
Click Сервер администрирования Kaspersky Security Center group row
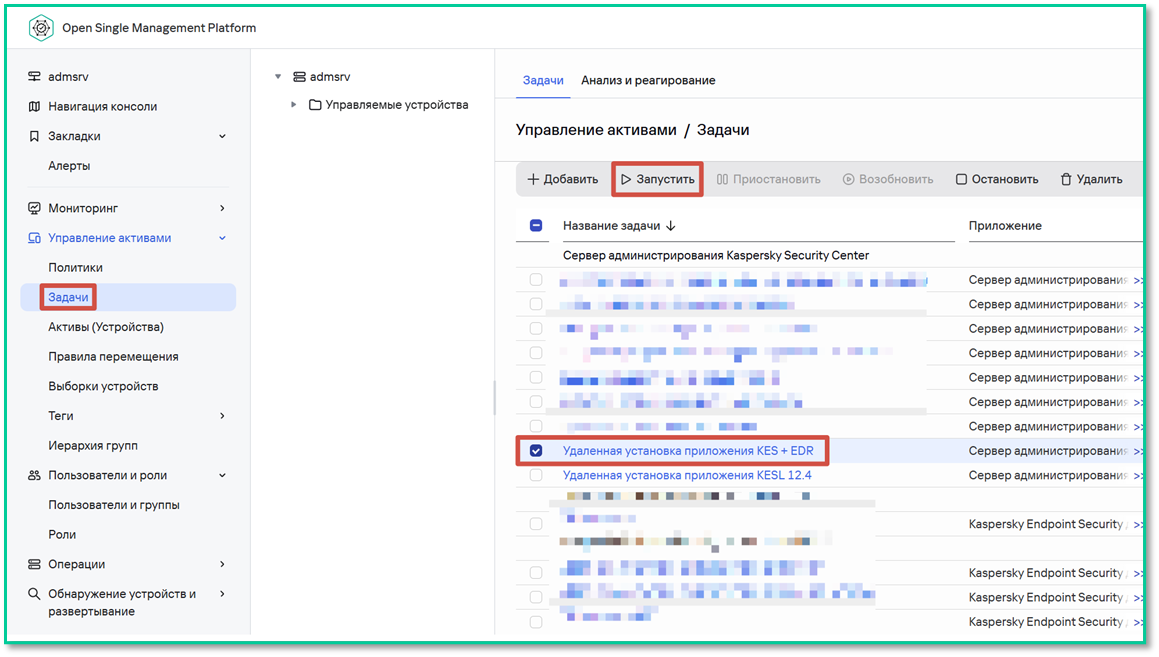[x=716, y=256]
